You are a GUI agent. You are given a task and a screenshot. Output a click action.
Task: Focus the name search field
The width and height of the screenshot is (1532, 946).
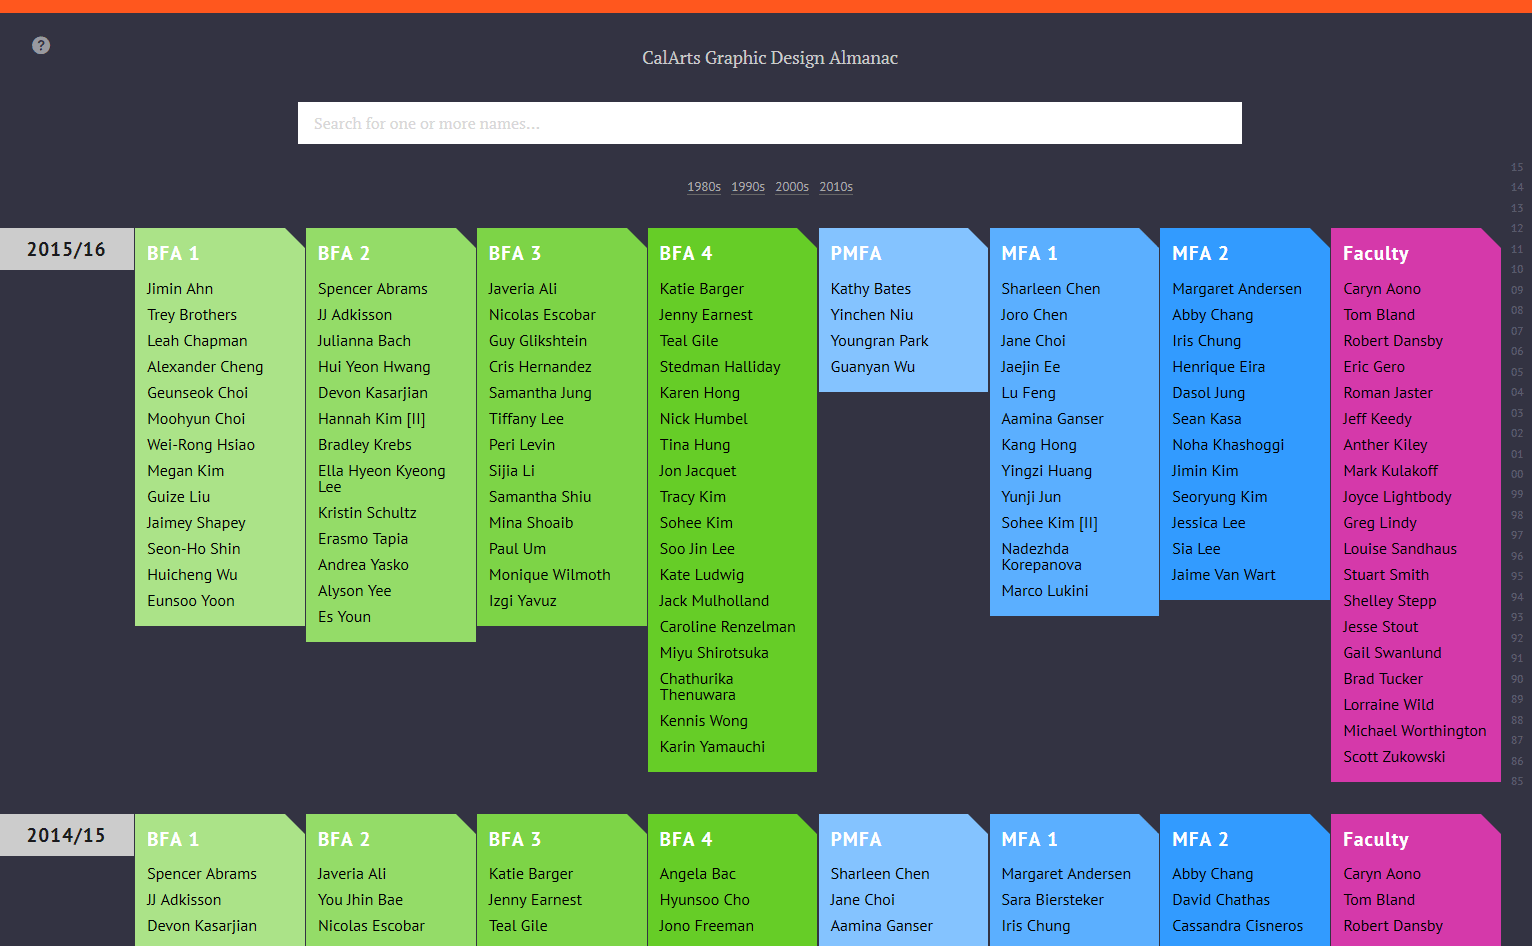(770, 123)
